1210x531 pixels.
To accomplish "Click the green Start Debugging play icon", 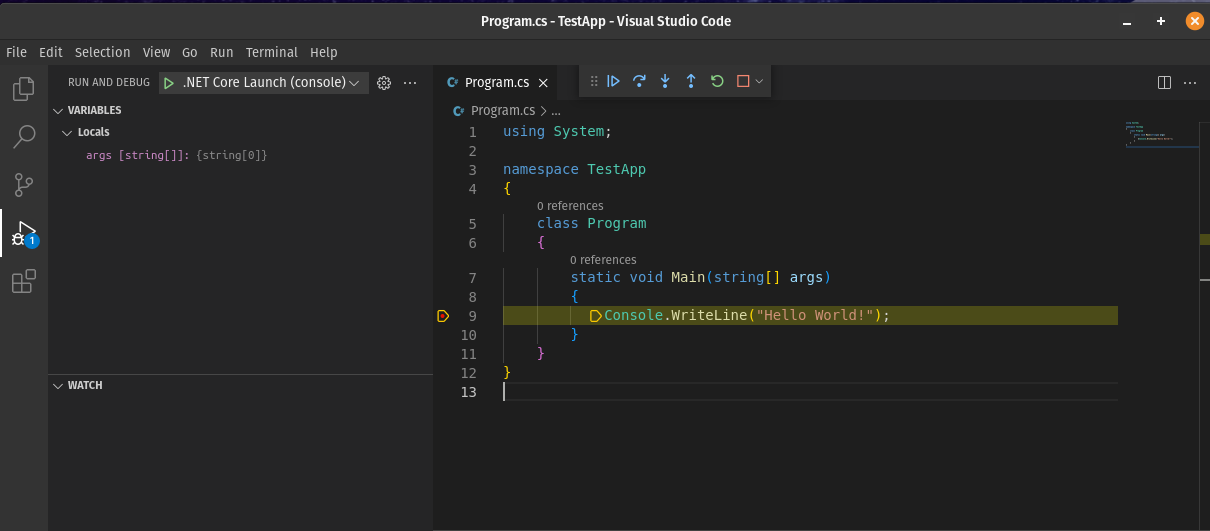I will click(x=169, y=83).
